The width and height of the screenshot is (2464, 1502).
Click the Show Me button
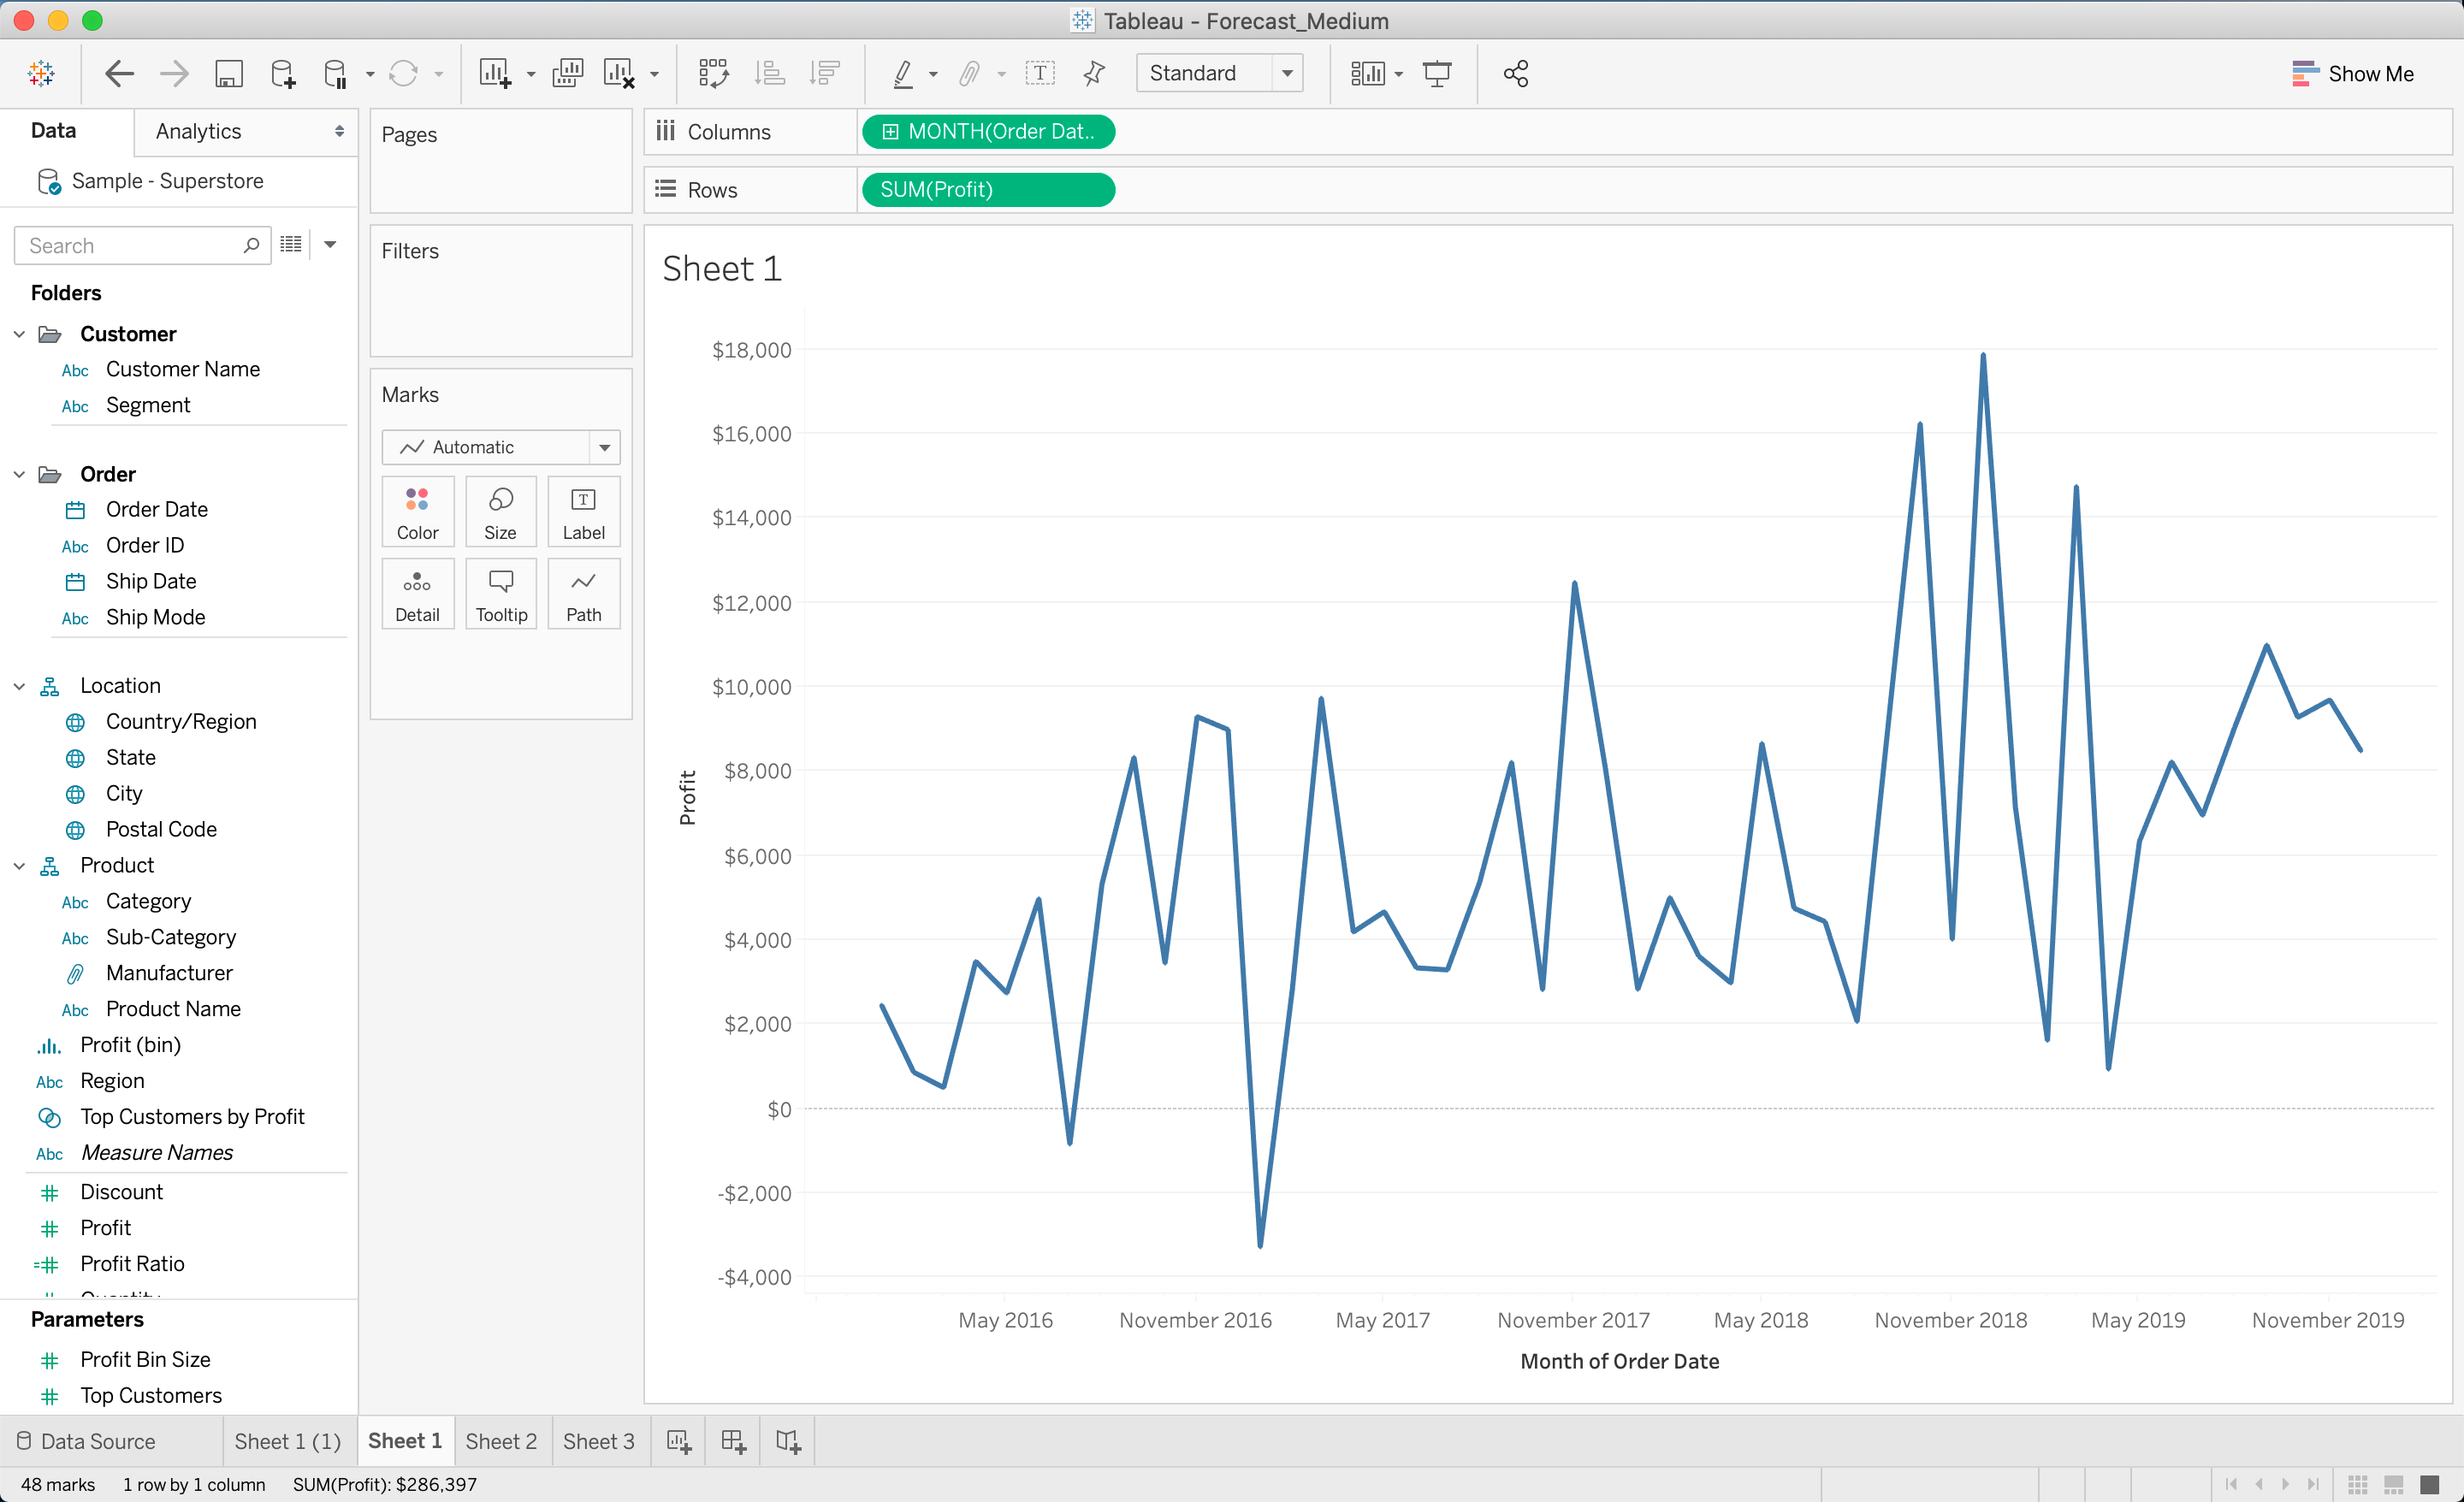click(x=2352, y=73)
